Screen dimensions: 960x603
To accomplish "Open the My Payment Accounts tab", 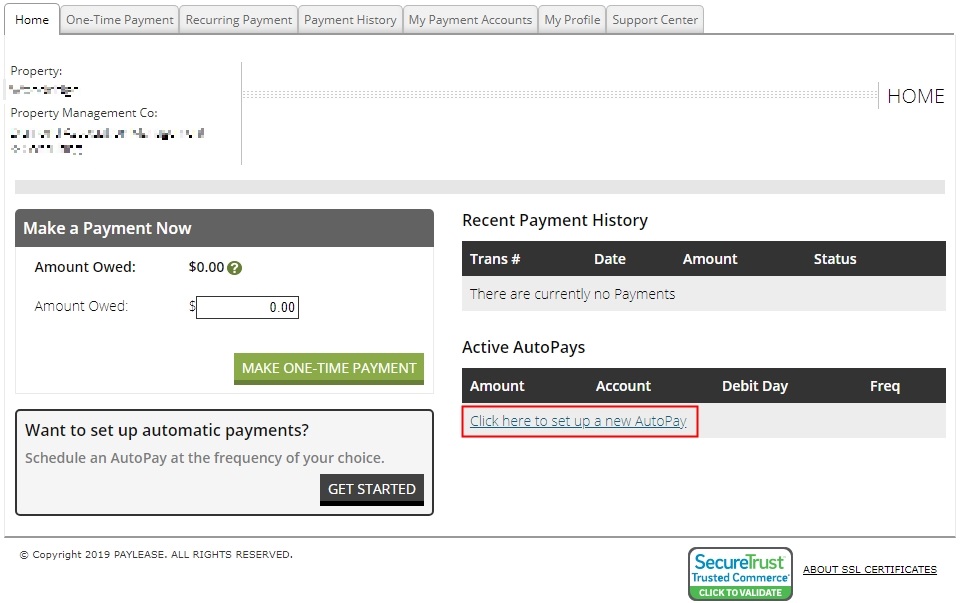I will [469, 18].
